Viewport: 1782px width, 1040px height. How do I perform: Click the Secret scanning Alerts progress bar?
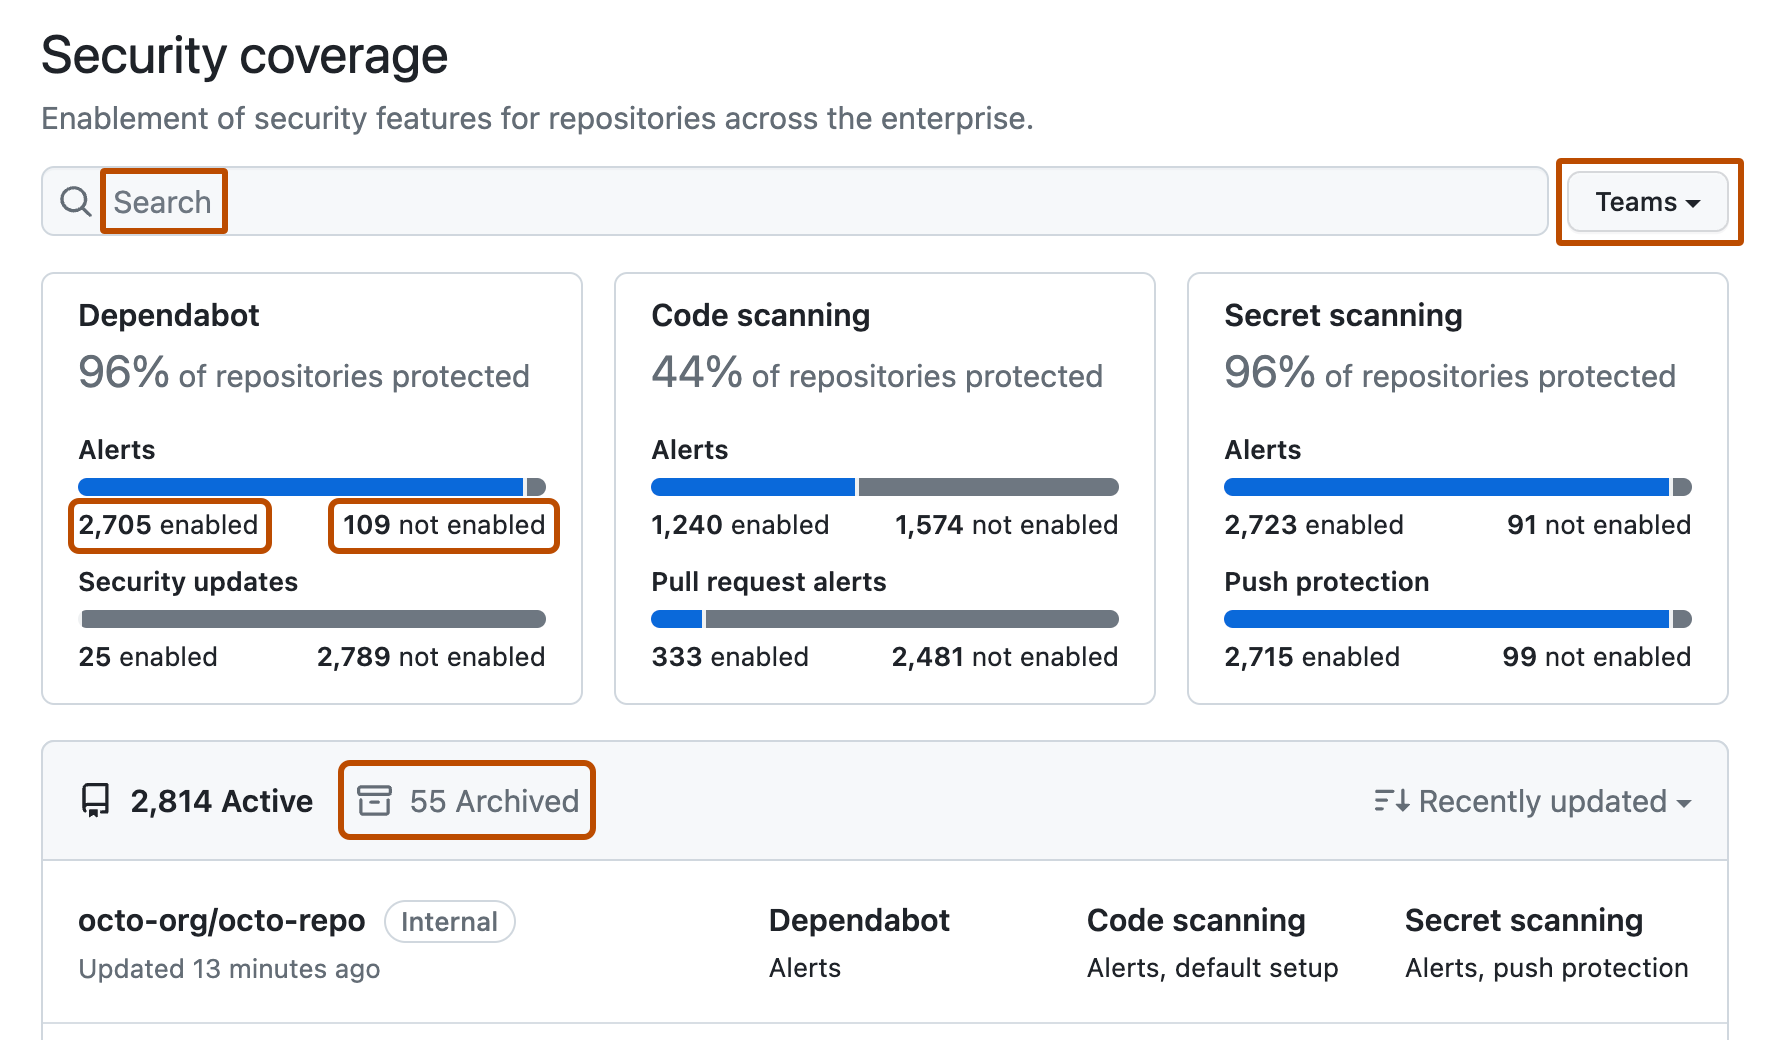[x=1458, y=487]
